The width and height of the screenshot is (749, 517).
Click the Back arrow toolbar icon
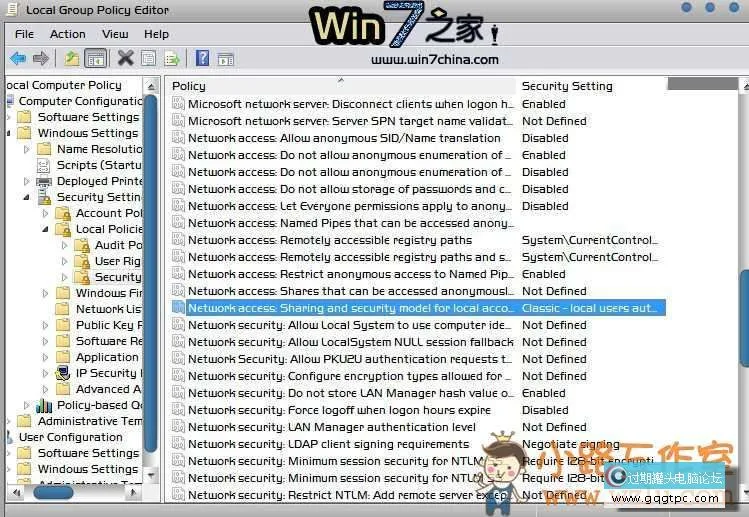point(17,59)
